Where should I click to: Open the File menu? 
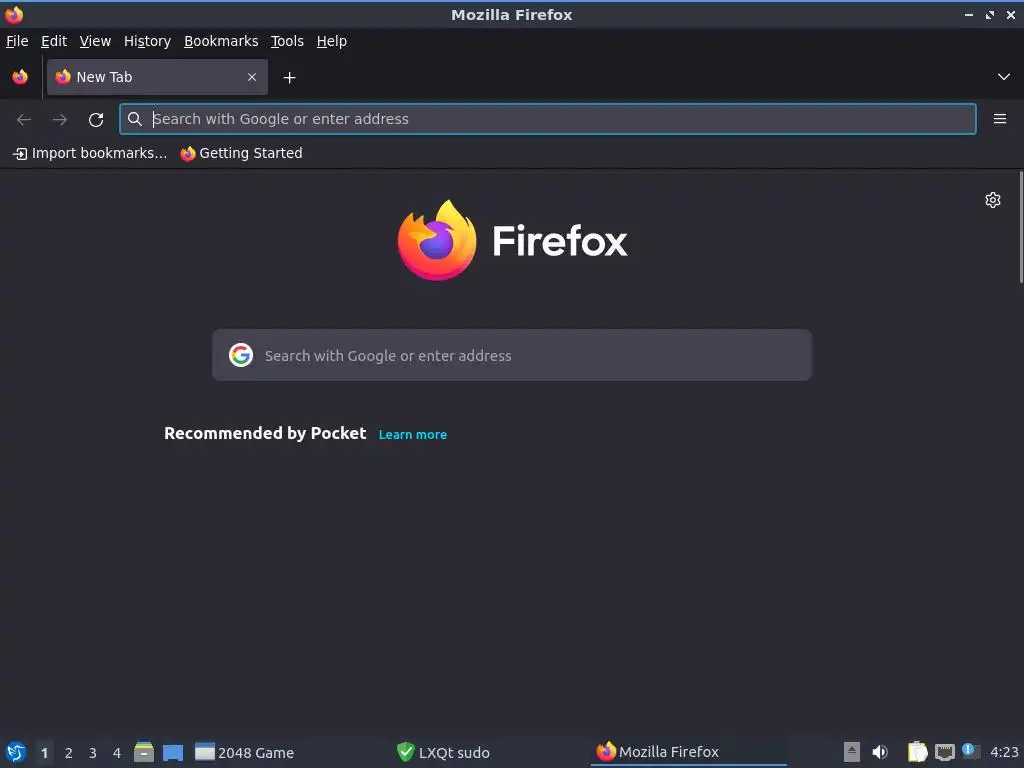pyautogui.click(x=17, y=41)
